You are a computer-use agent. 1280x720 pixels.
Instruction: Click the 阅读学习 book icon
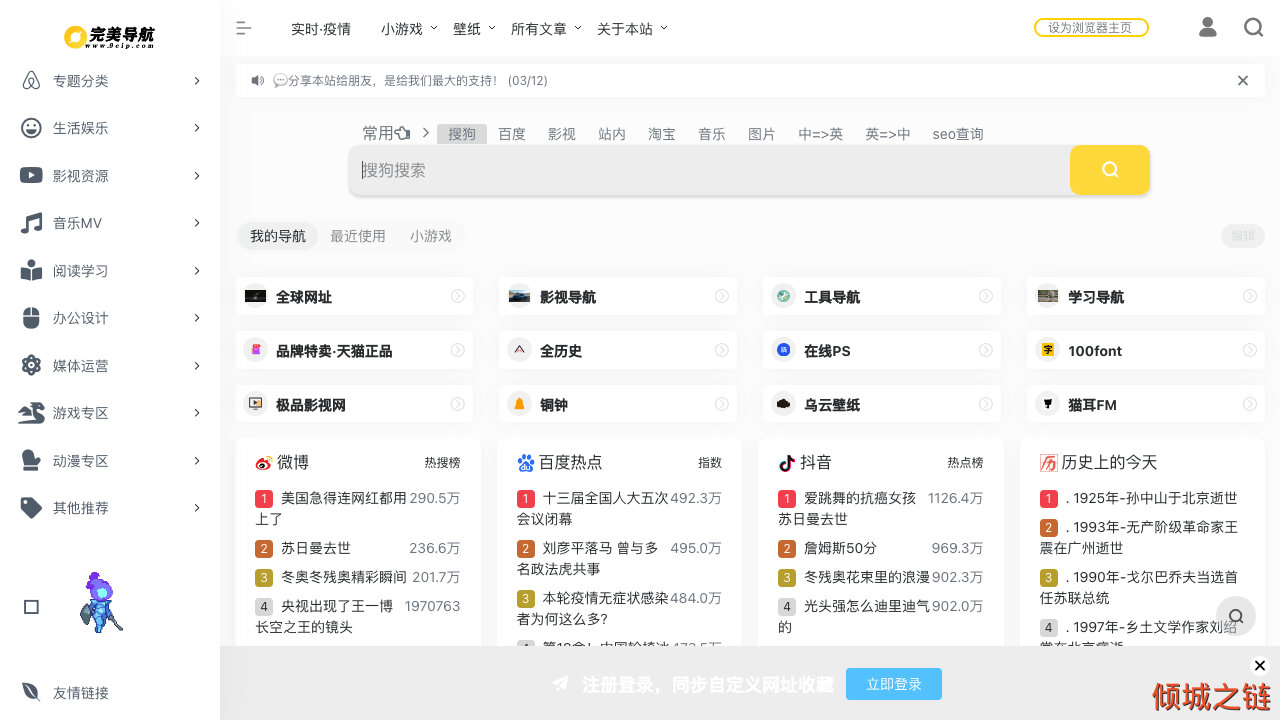click(x=31, y=271)
